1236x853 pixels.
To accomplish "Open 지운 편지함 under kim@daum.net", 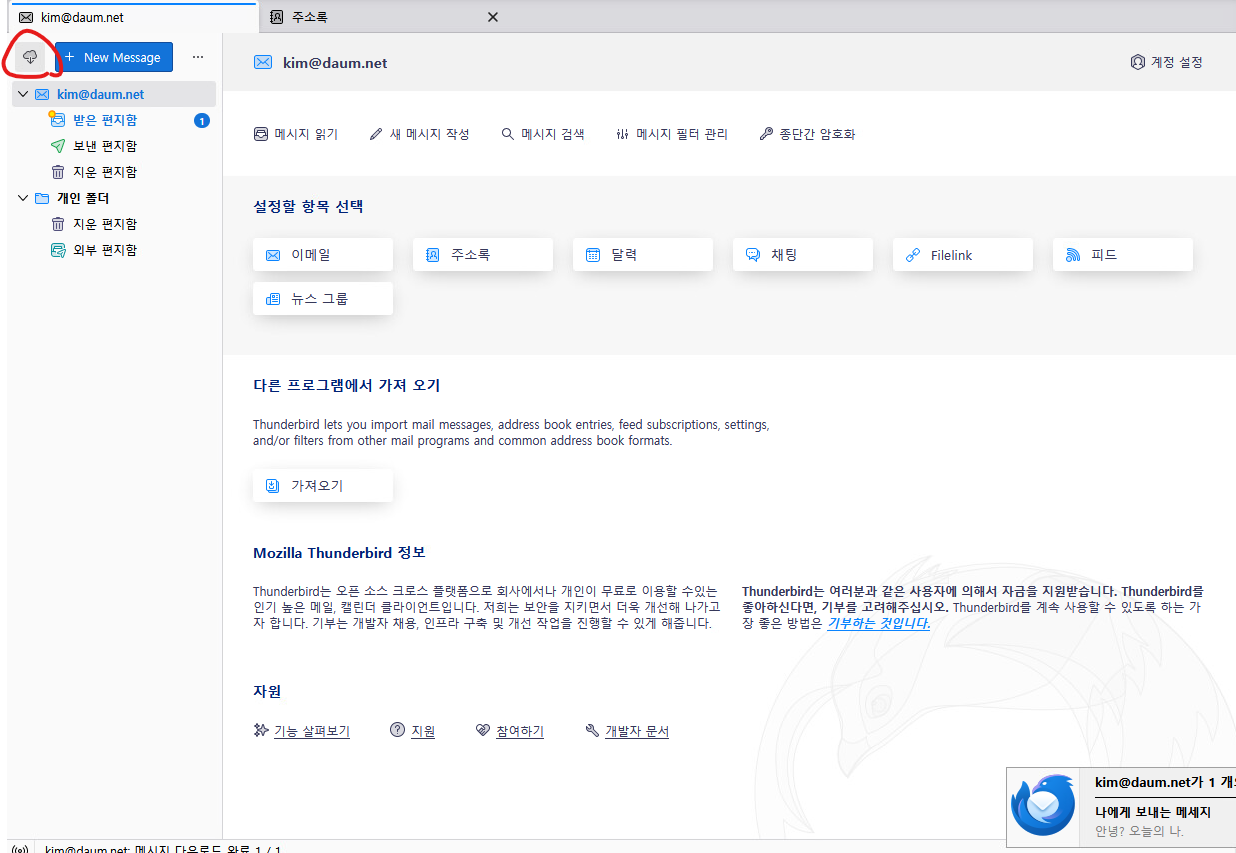I will (x=114, y=172).
